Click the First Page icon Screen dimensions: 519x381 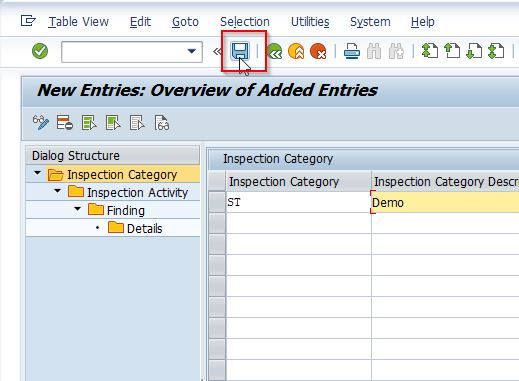click(430, 51)
